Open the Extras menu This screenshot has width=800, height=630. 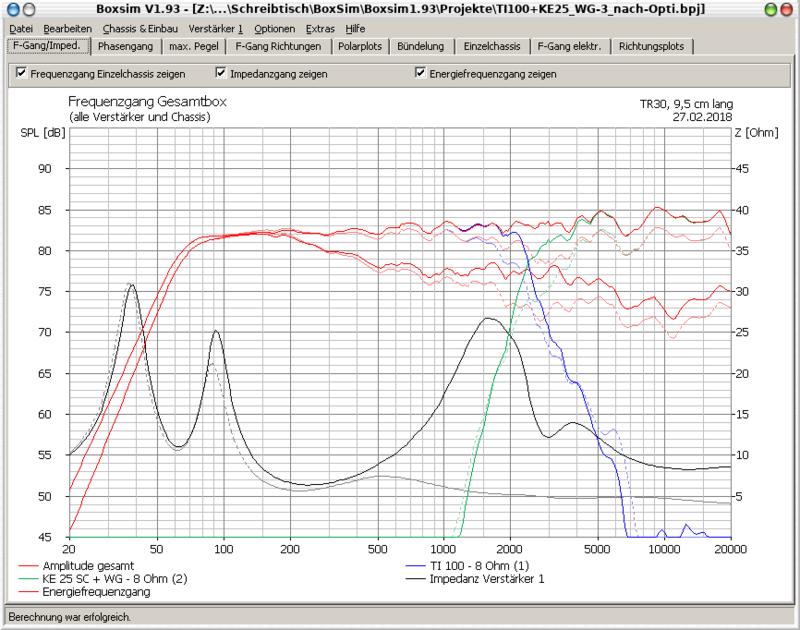pos(322,29)
